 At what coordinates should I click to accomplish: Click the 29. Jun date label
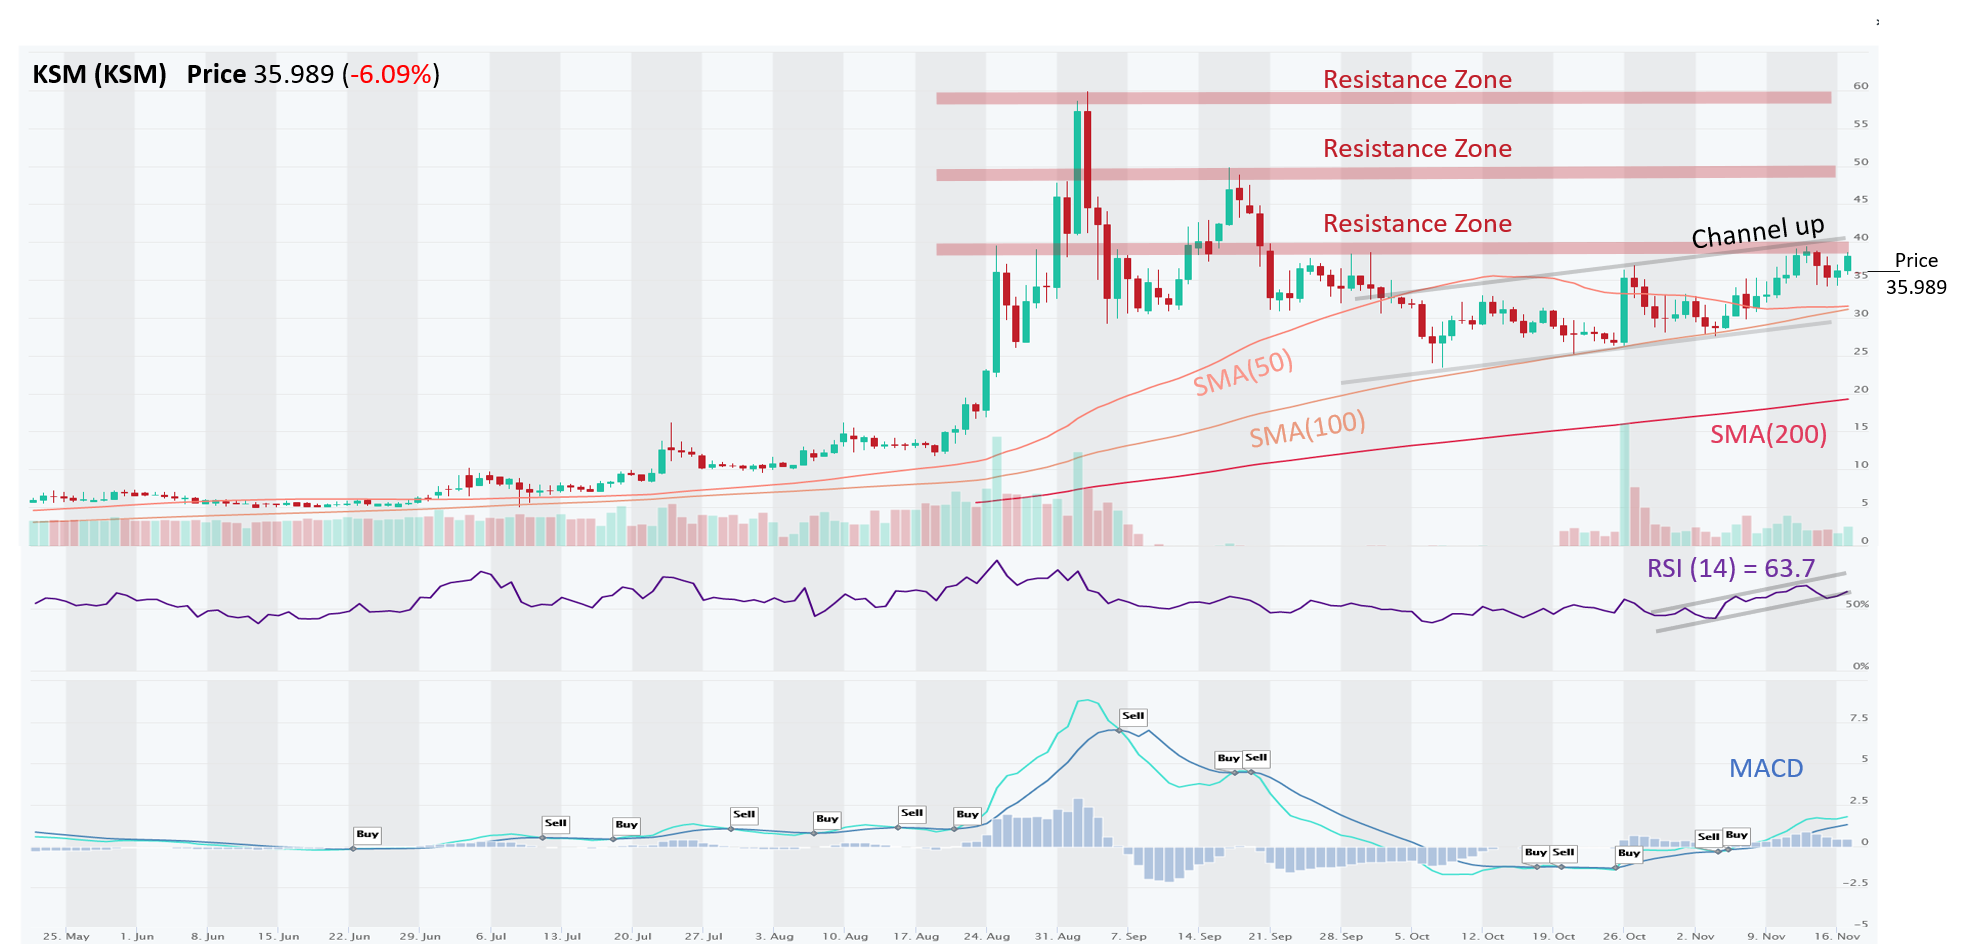coord(420,936)
